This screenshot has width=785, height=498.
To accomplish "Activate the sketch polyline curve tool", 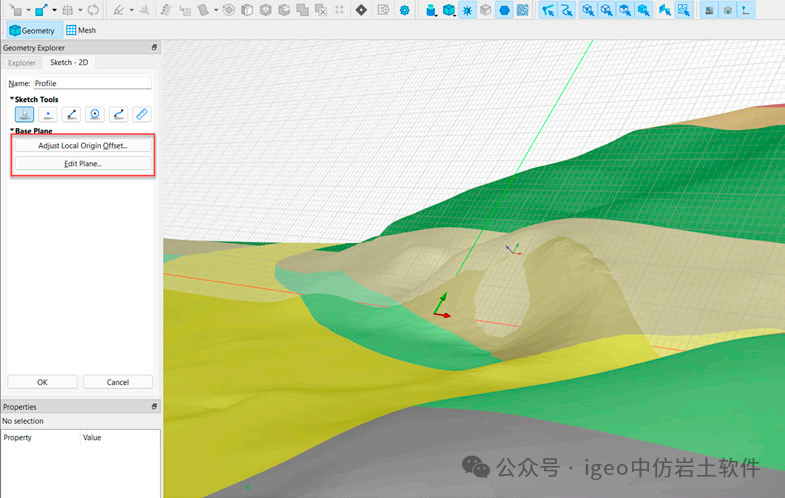I will [118, 115].
